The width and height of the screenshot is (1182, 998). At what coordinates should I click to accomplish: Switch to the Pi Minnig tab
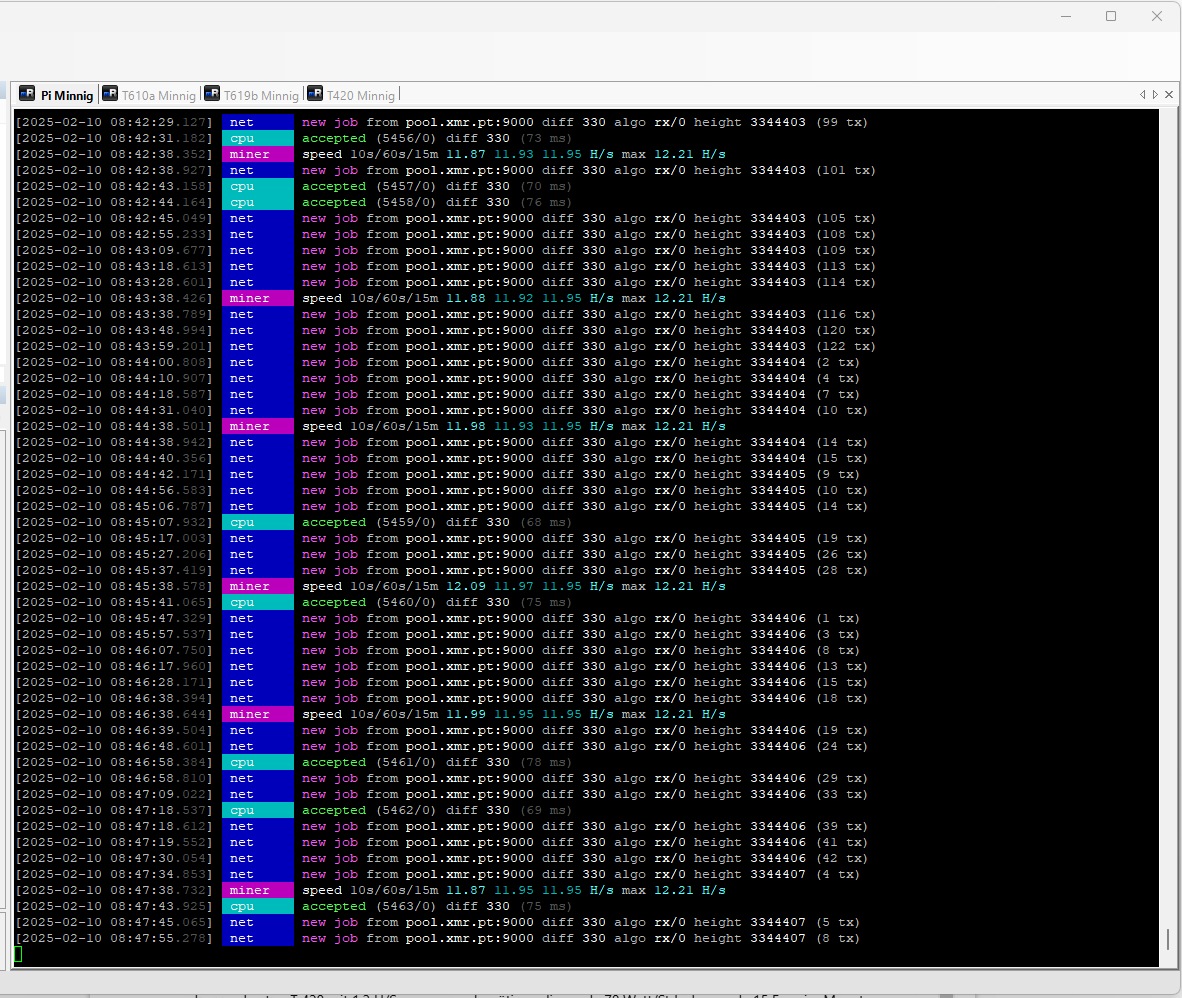point(57,95)
